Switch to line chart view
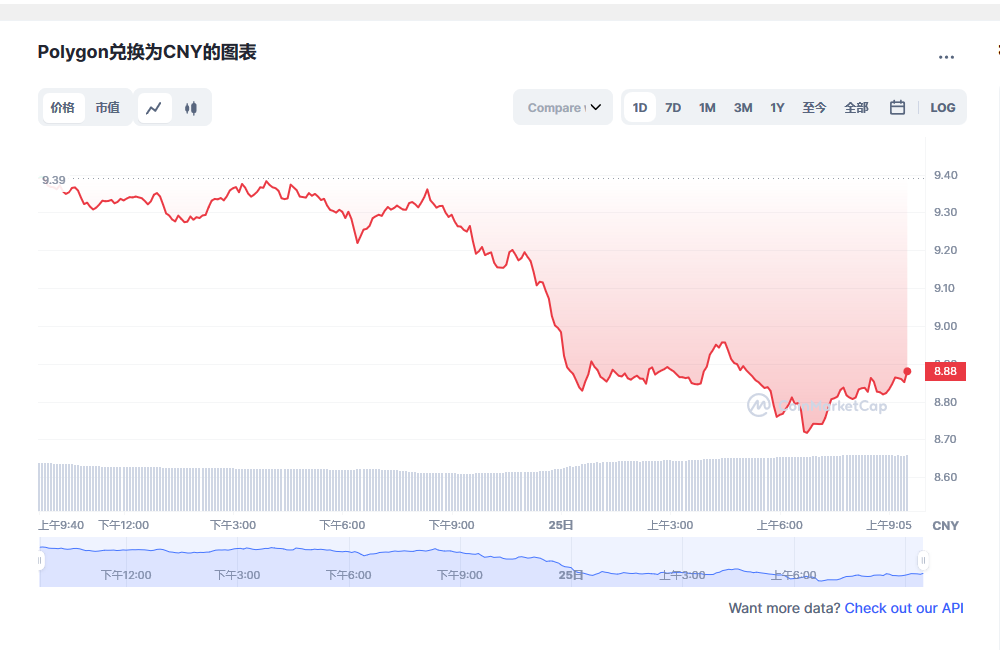The width and height of the screenshot is (1000, 650). pos(154,108)
